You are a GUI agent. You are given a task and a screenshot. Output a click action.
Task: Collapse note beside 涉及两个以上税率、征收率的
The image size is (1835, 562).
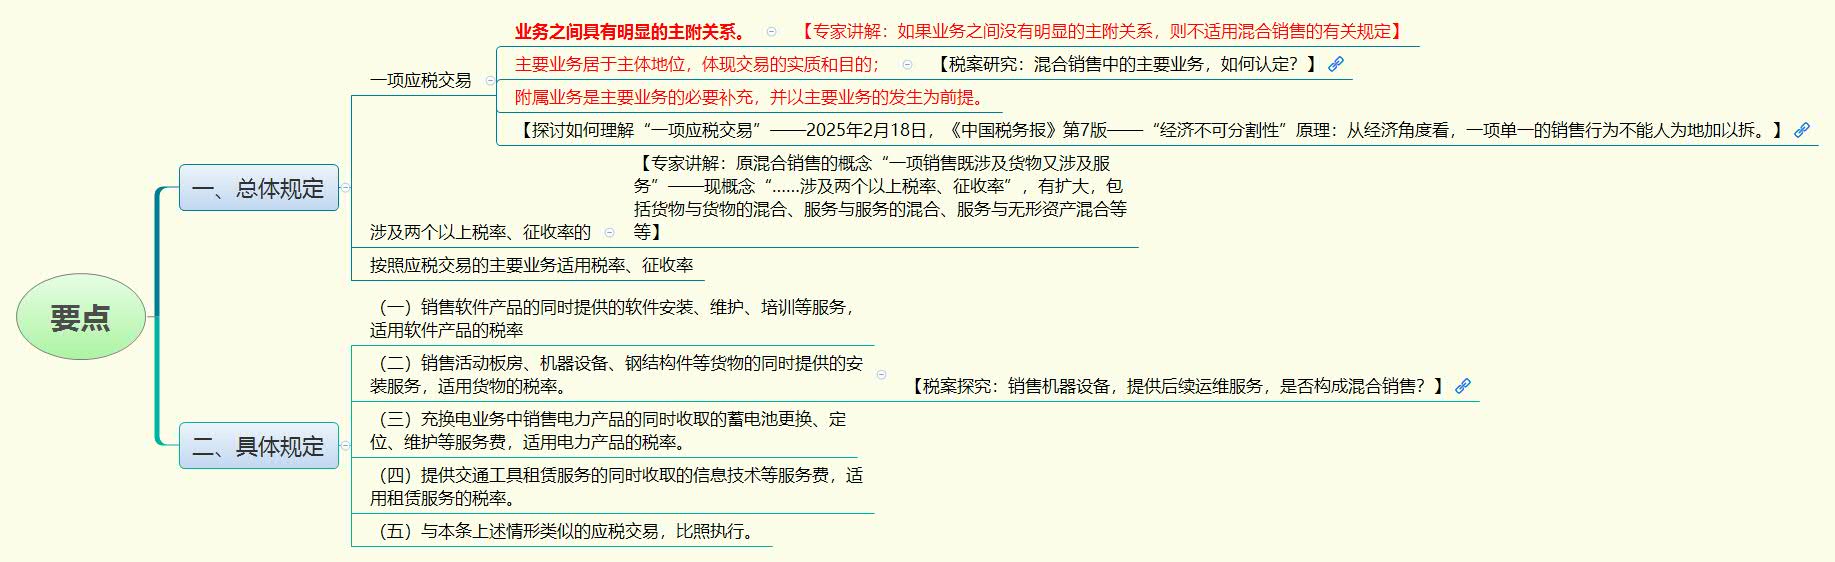click(x=609, y=232)
